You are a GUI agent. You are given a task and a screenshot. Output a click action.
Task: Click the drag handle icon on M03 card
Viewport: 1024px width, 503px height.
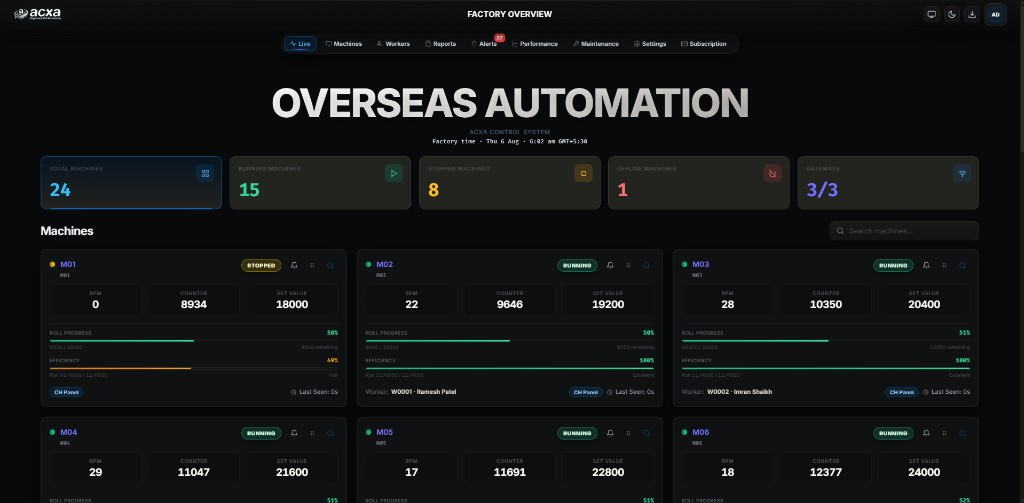pyautogui.click(x=944, y=265)
